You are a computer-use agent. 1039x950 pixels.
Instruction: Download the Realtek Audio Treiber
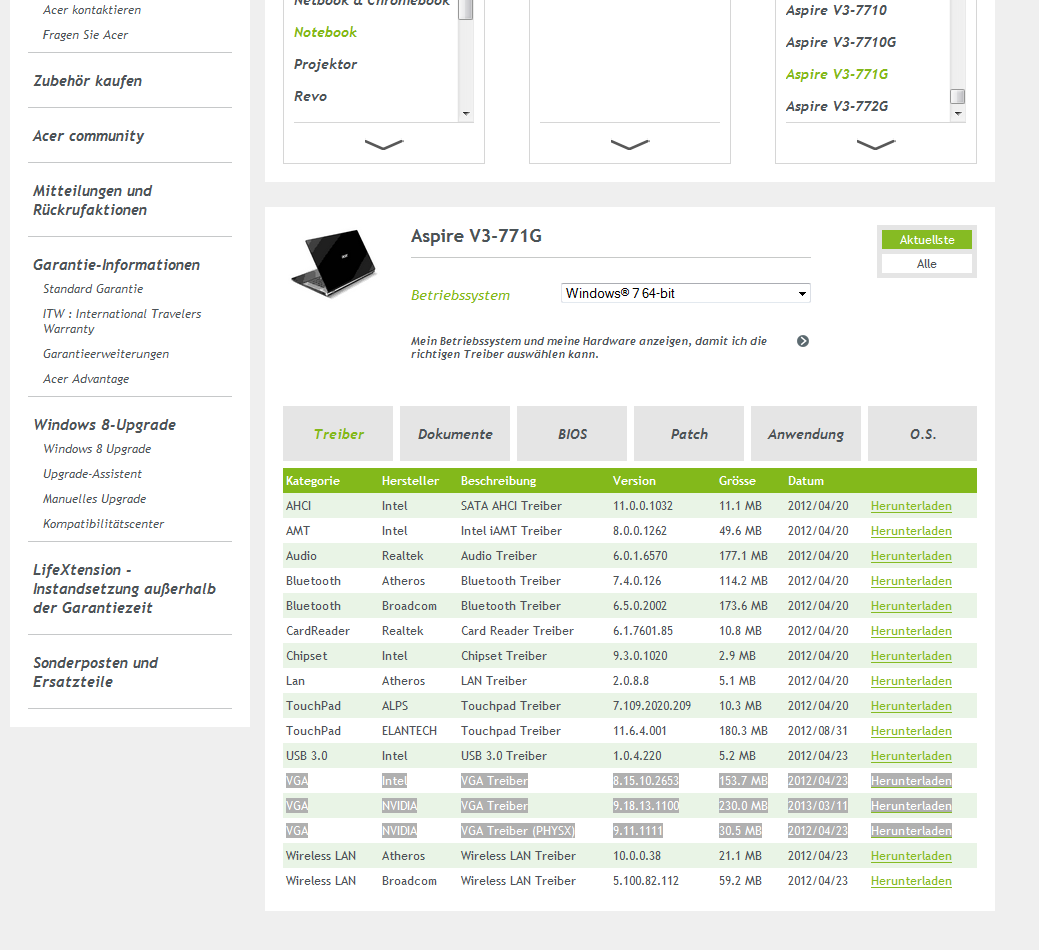click(x=911, y=556)
